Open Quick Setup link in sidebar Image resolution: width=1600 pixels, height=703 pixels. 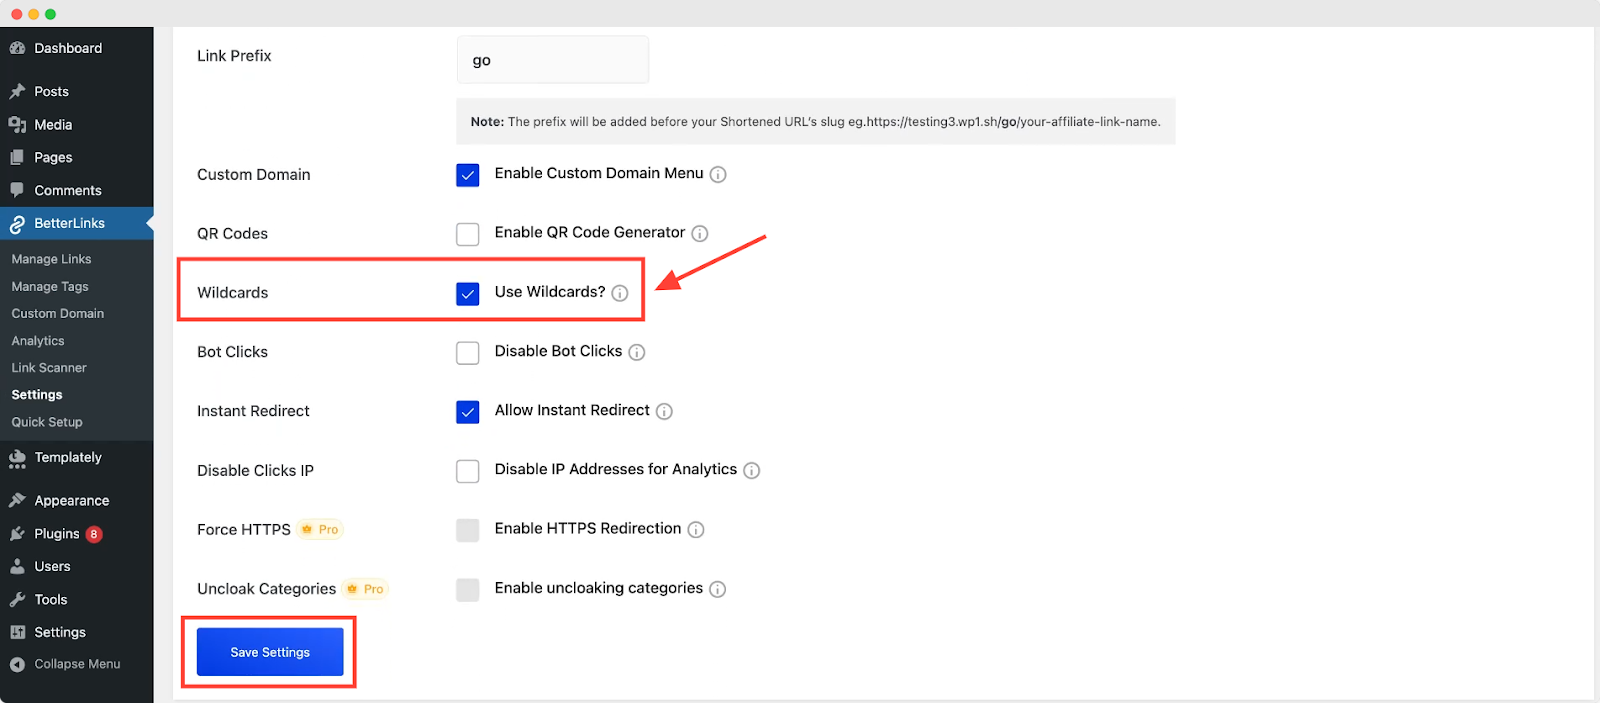47,422
